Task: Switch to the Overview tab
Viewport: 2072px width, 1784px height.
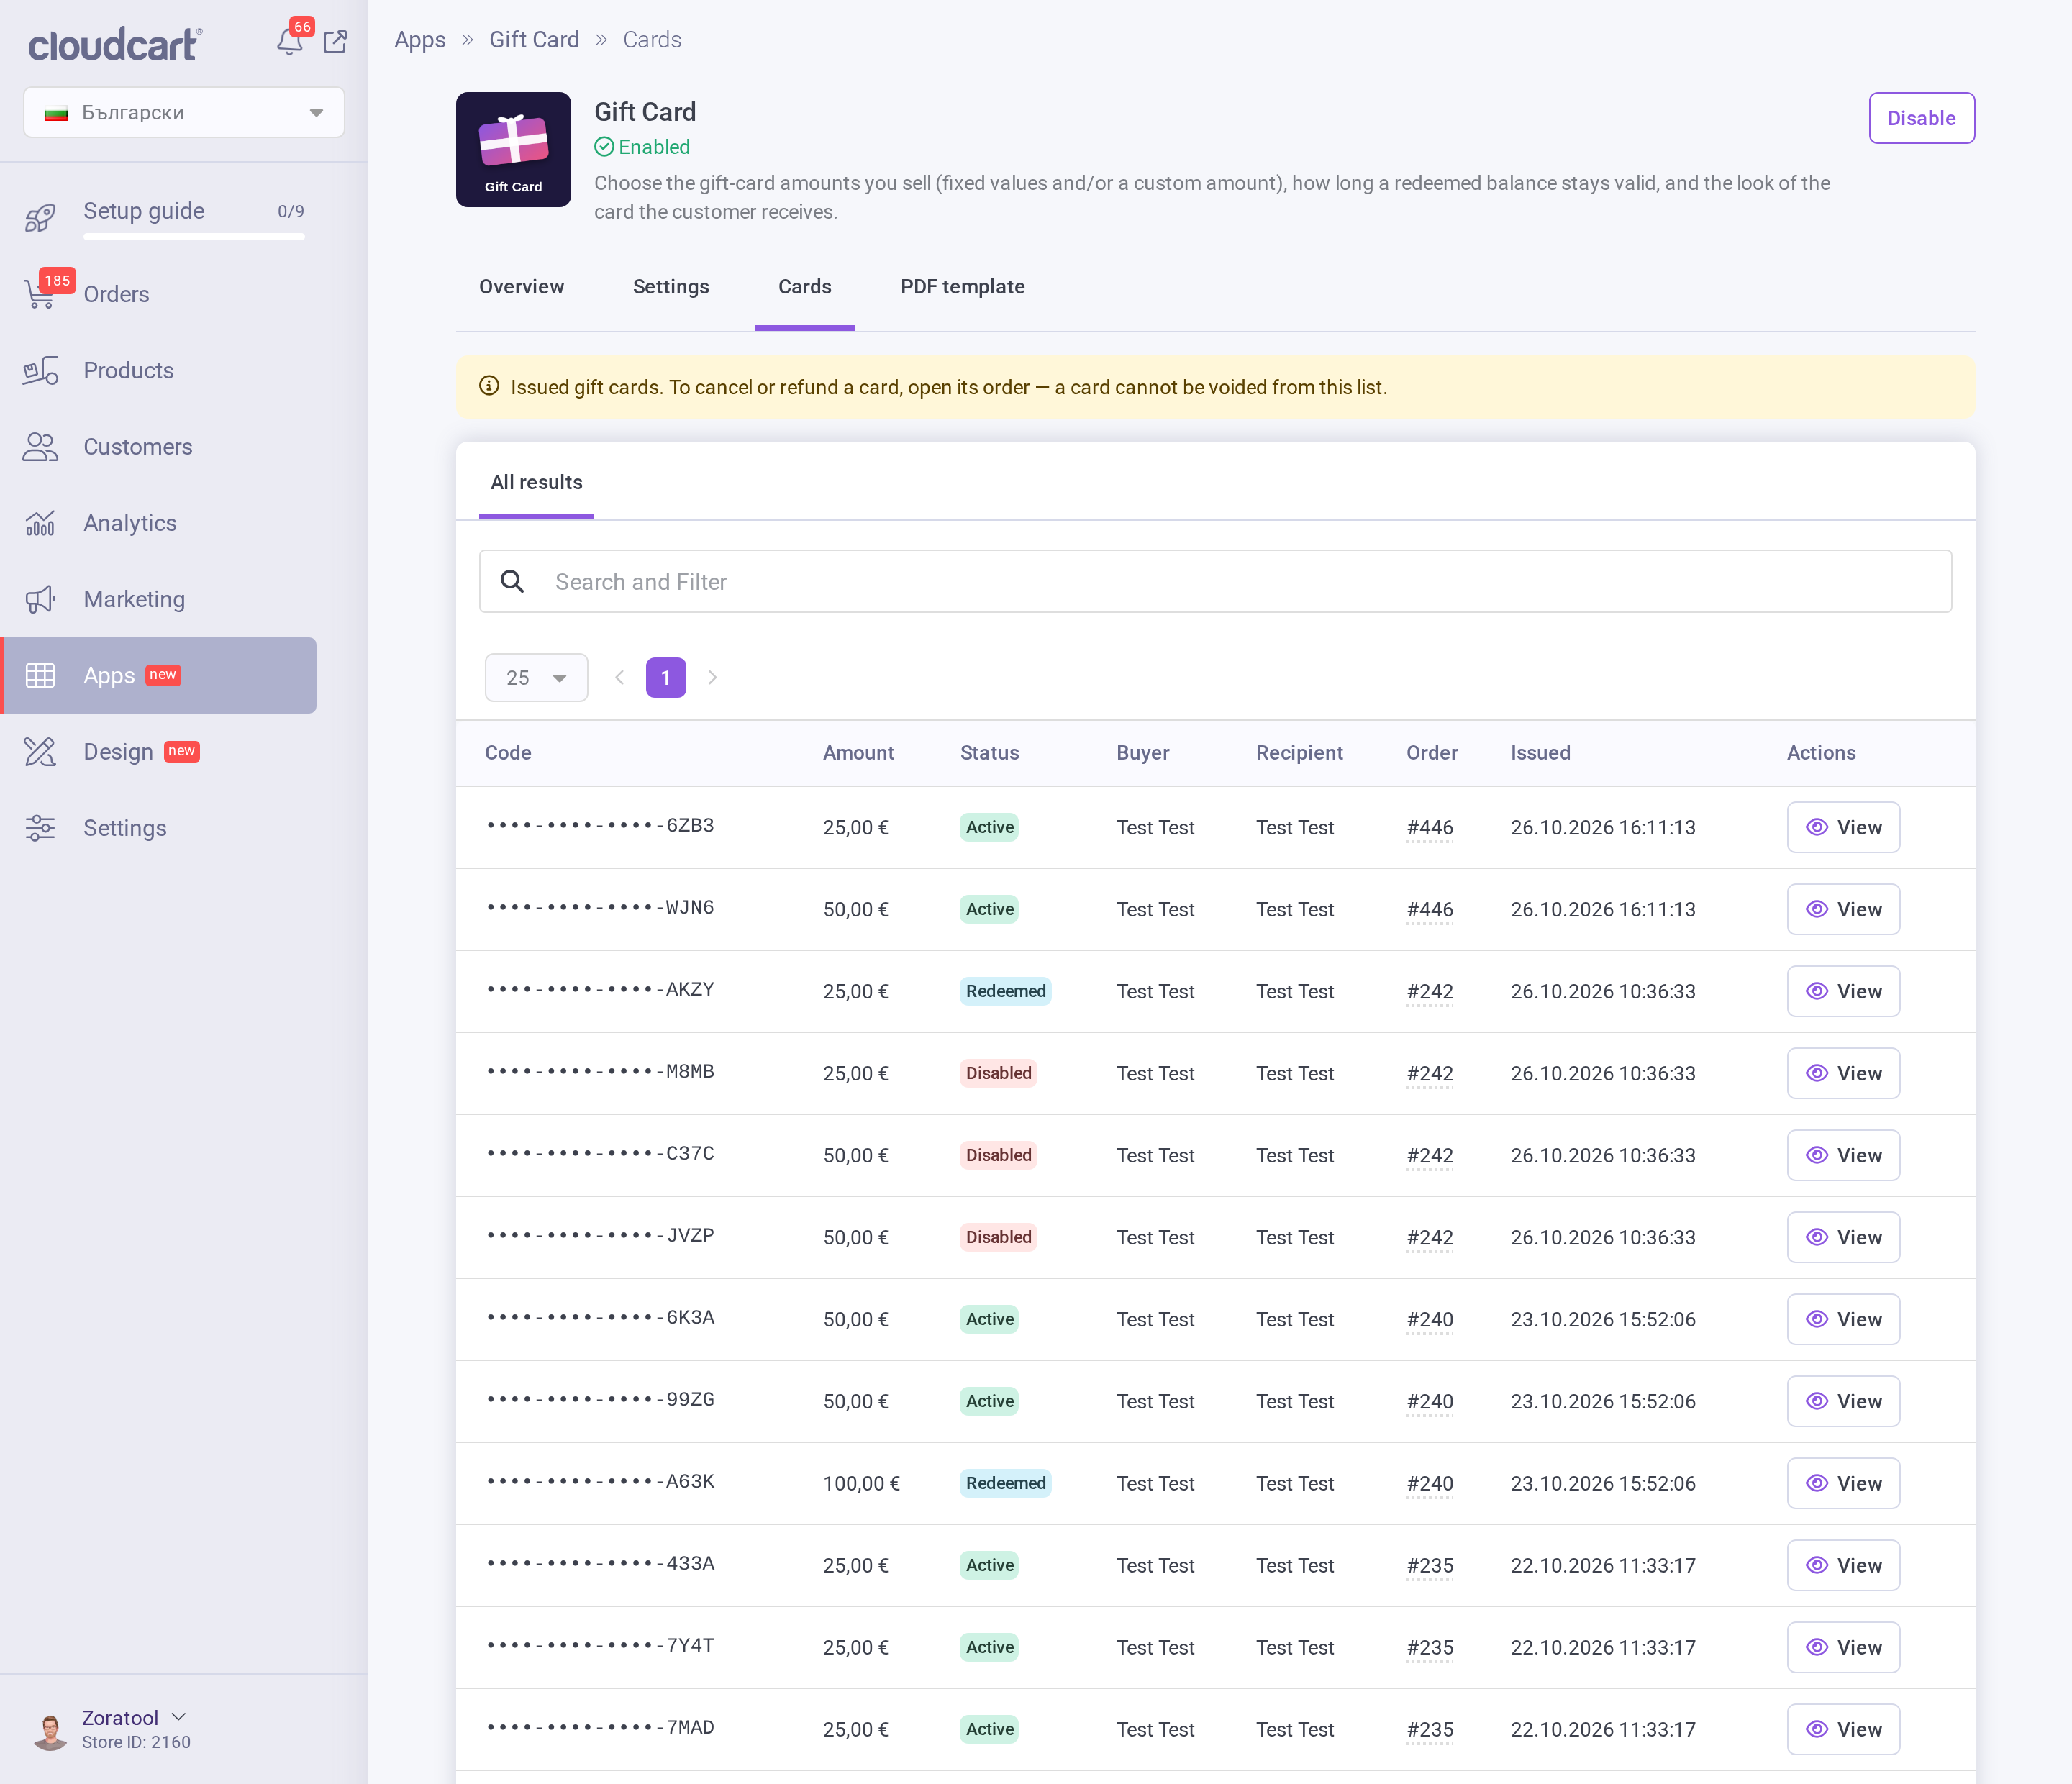Action: (x=521, y=287)
